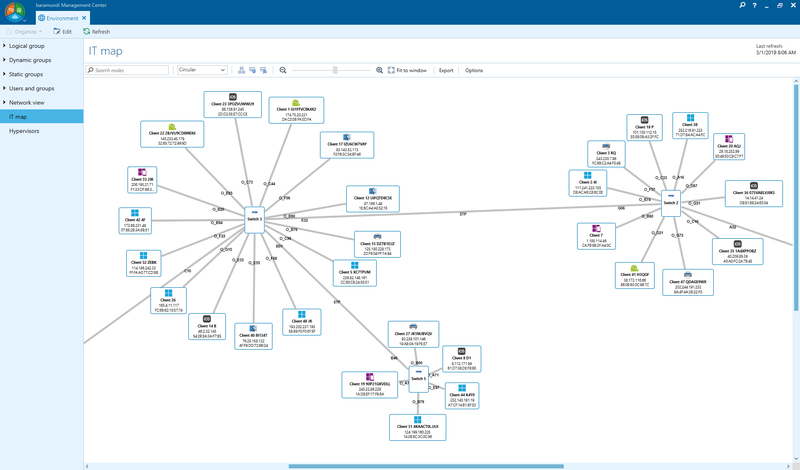Select the Switch 2 node
This screenshot has width=800, height=470.
tap(670, 203)
